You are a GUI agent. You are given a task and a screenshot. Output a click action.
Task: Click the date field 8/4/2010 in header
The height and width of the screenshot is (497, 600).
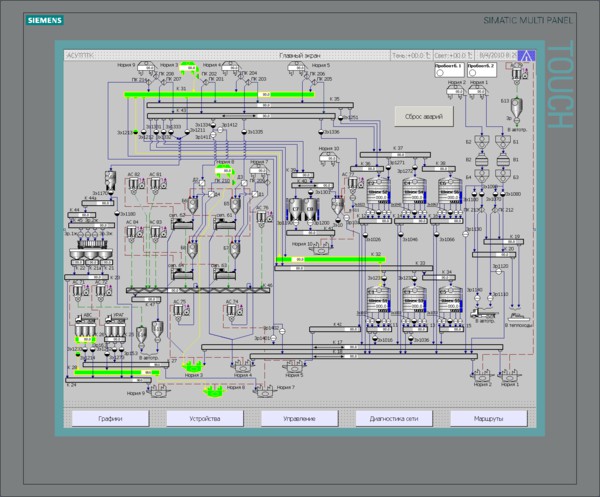[x=498, y=56]
